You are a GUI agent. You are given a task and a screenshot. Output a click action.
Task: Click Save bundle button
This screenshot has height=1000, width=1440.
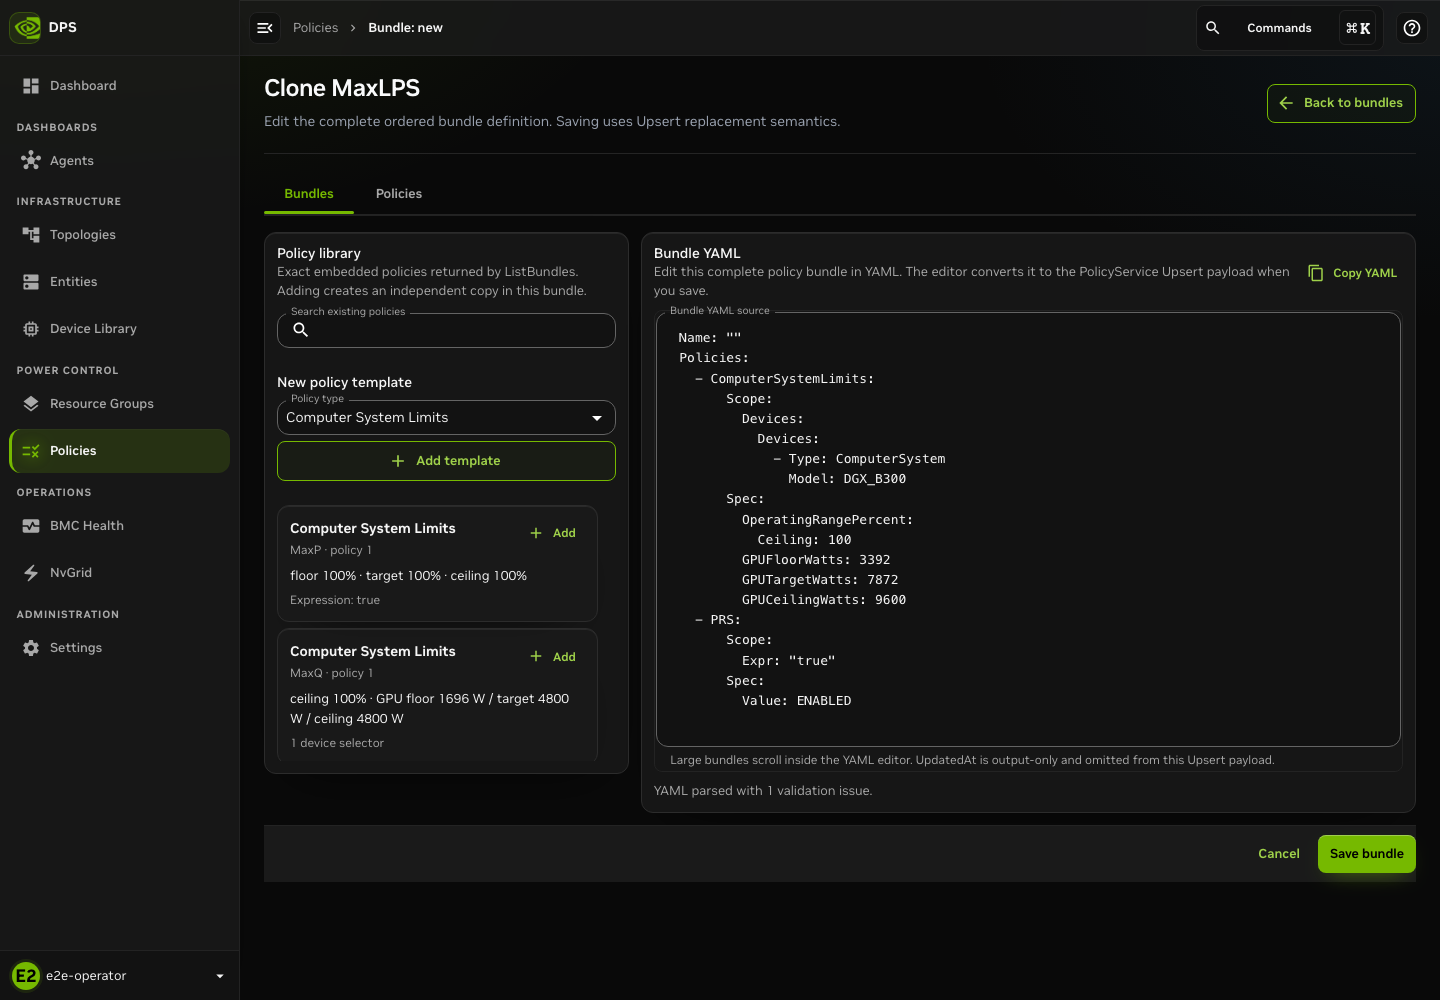(x=1367, y=854)
